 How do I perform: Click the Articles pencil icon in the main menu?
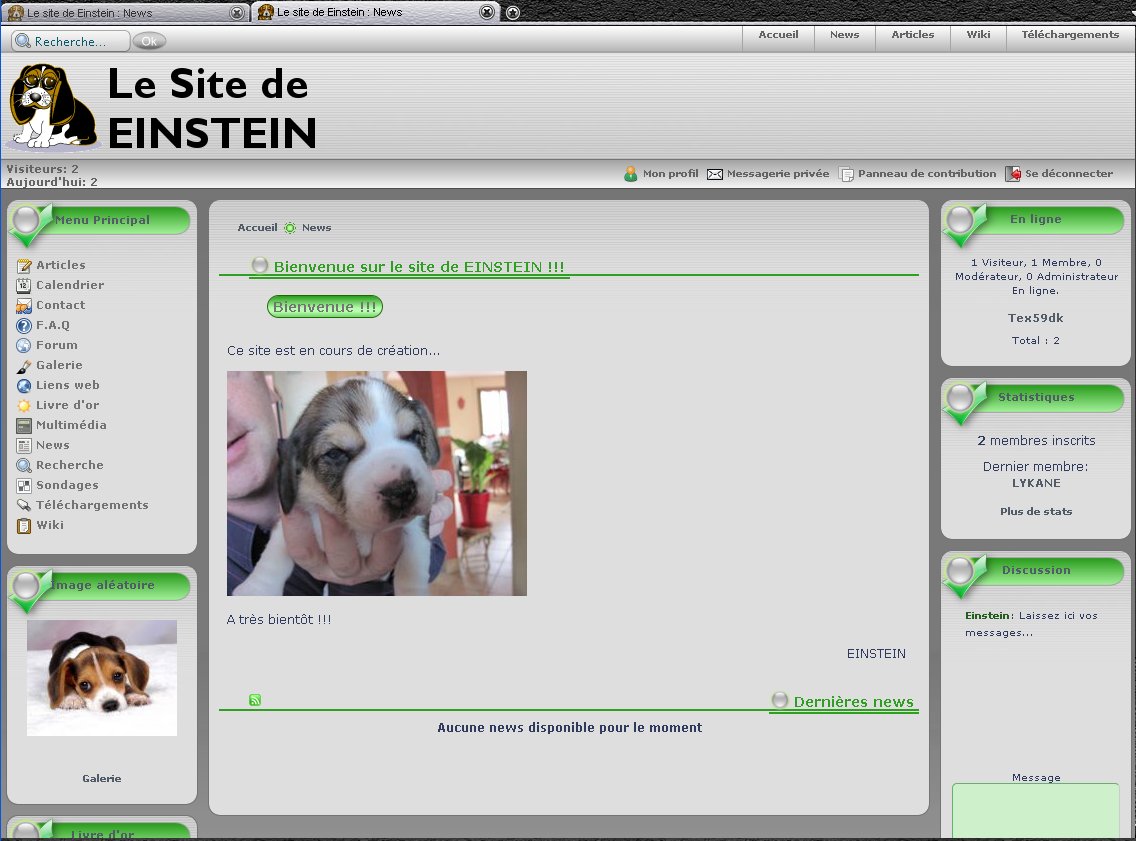(x=24, y=266)
